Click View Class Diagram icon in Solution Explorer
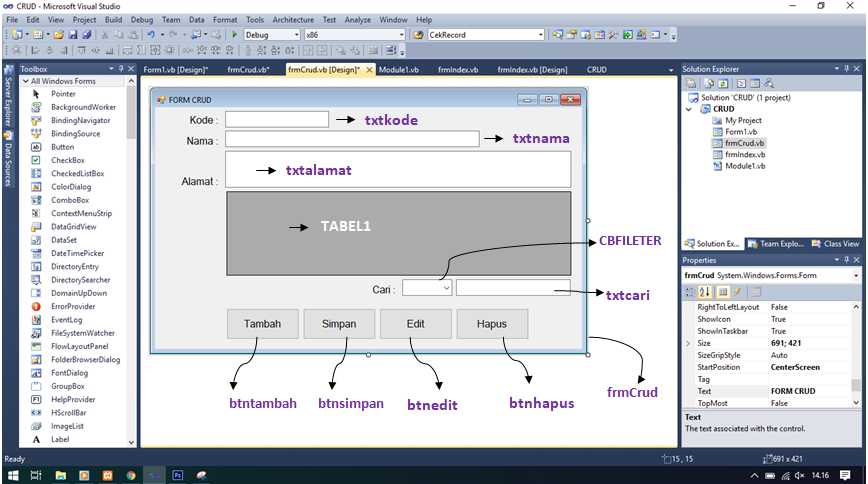The height and width of the screenshot is (484, 868). coord(769,84)
